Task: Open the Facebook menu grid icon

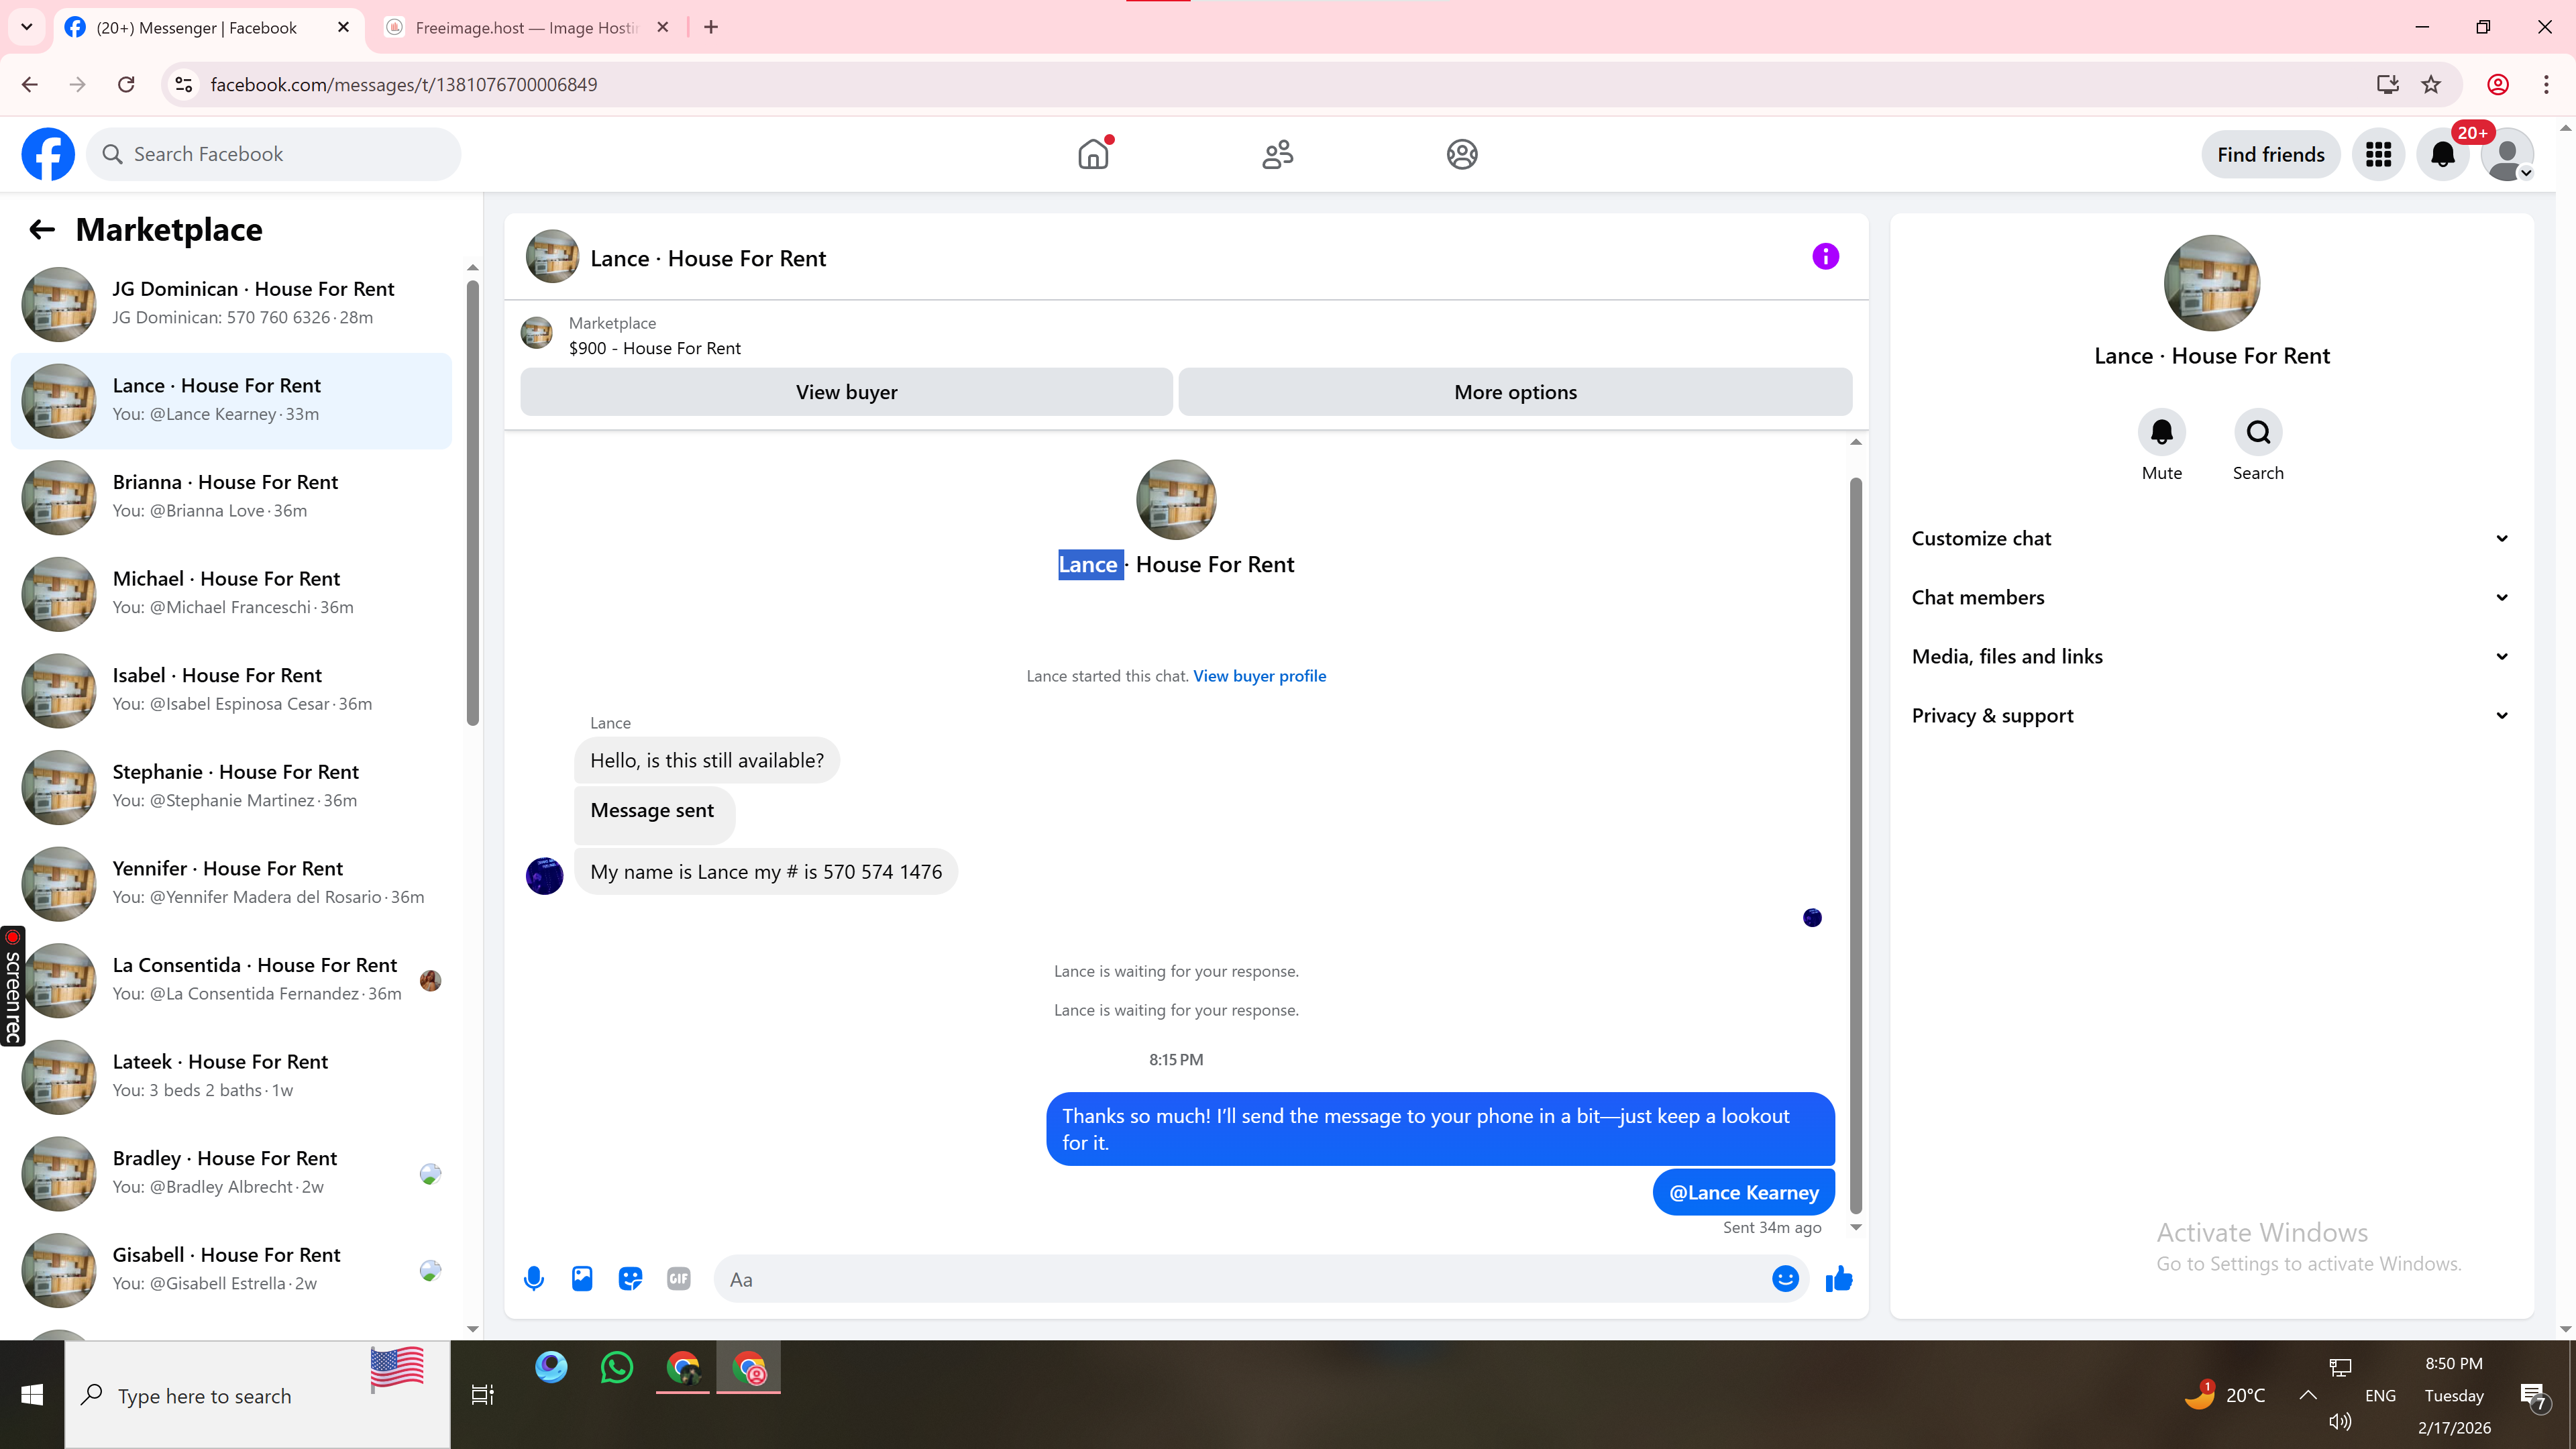Action: 2378,154
